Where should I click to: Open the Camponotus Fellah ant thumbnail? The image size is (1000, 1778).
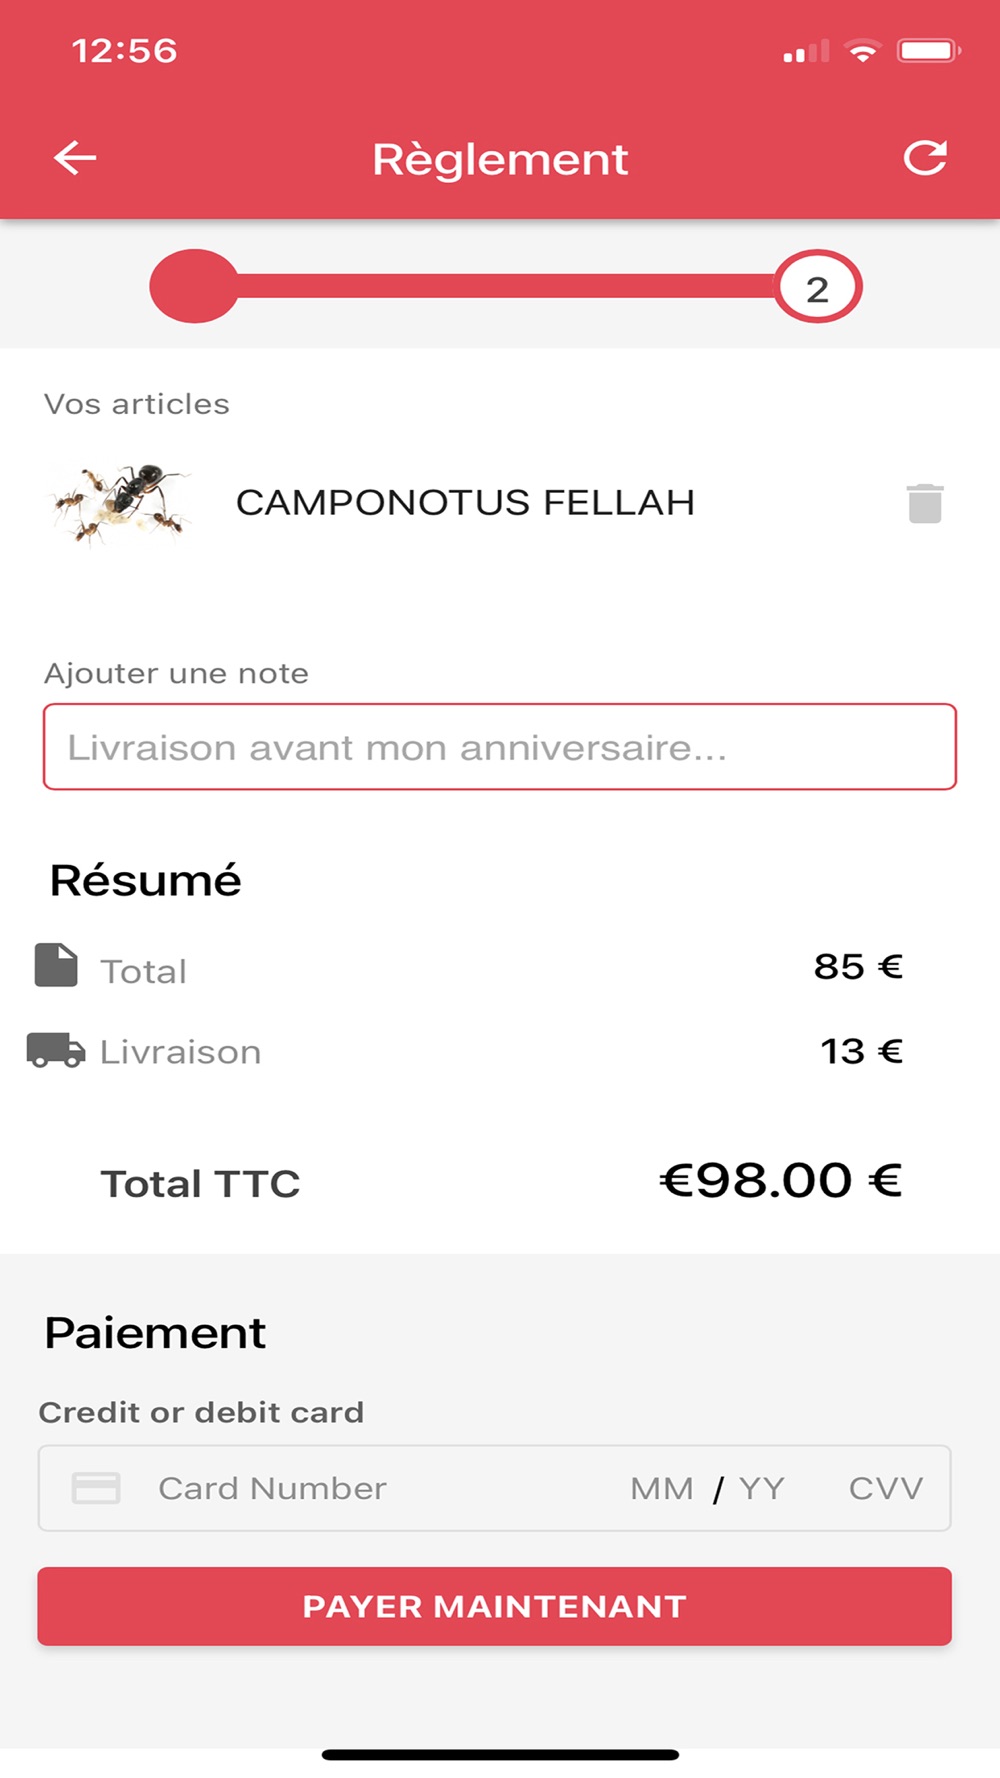pos(120,503)
